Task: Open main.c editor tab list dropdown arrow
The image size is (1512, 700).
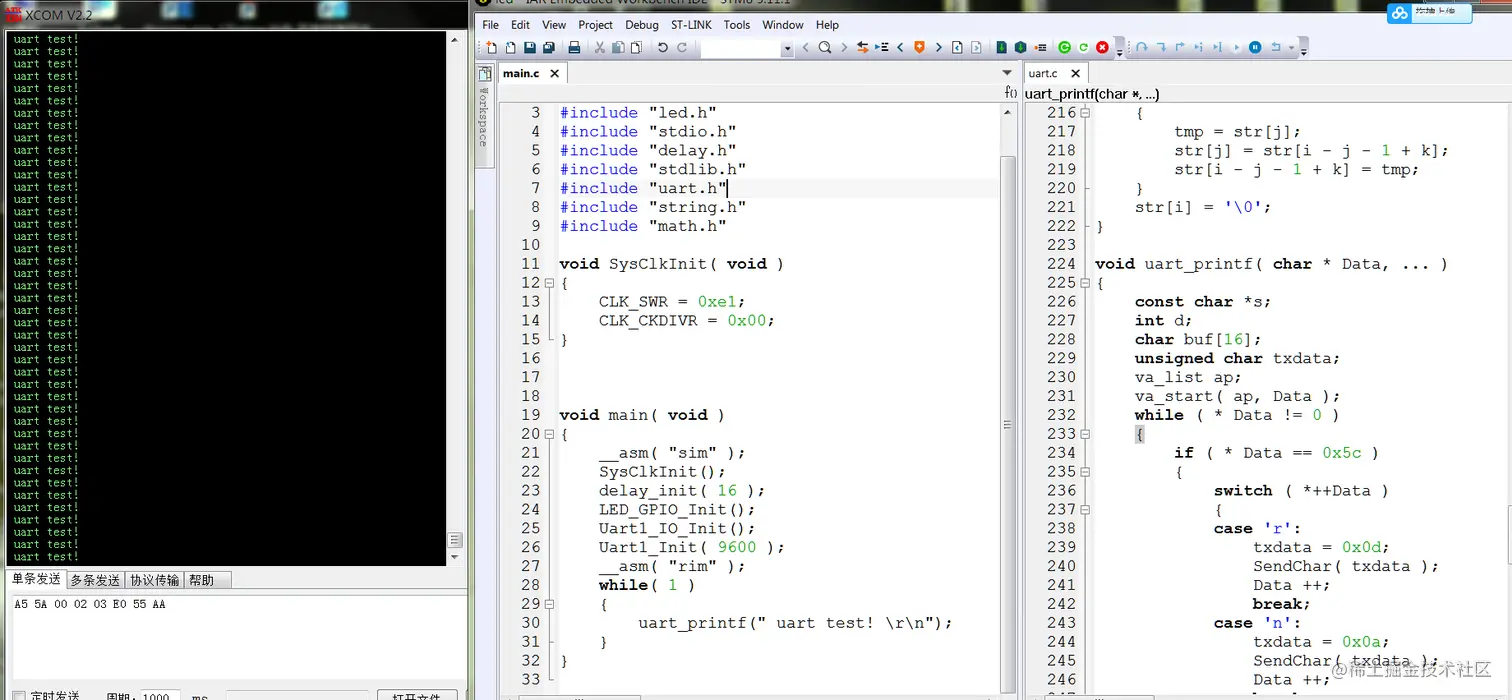Action: pos(1007,73)
